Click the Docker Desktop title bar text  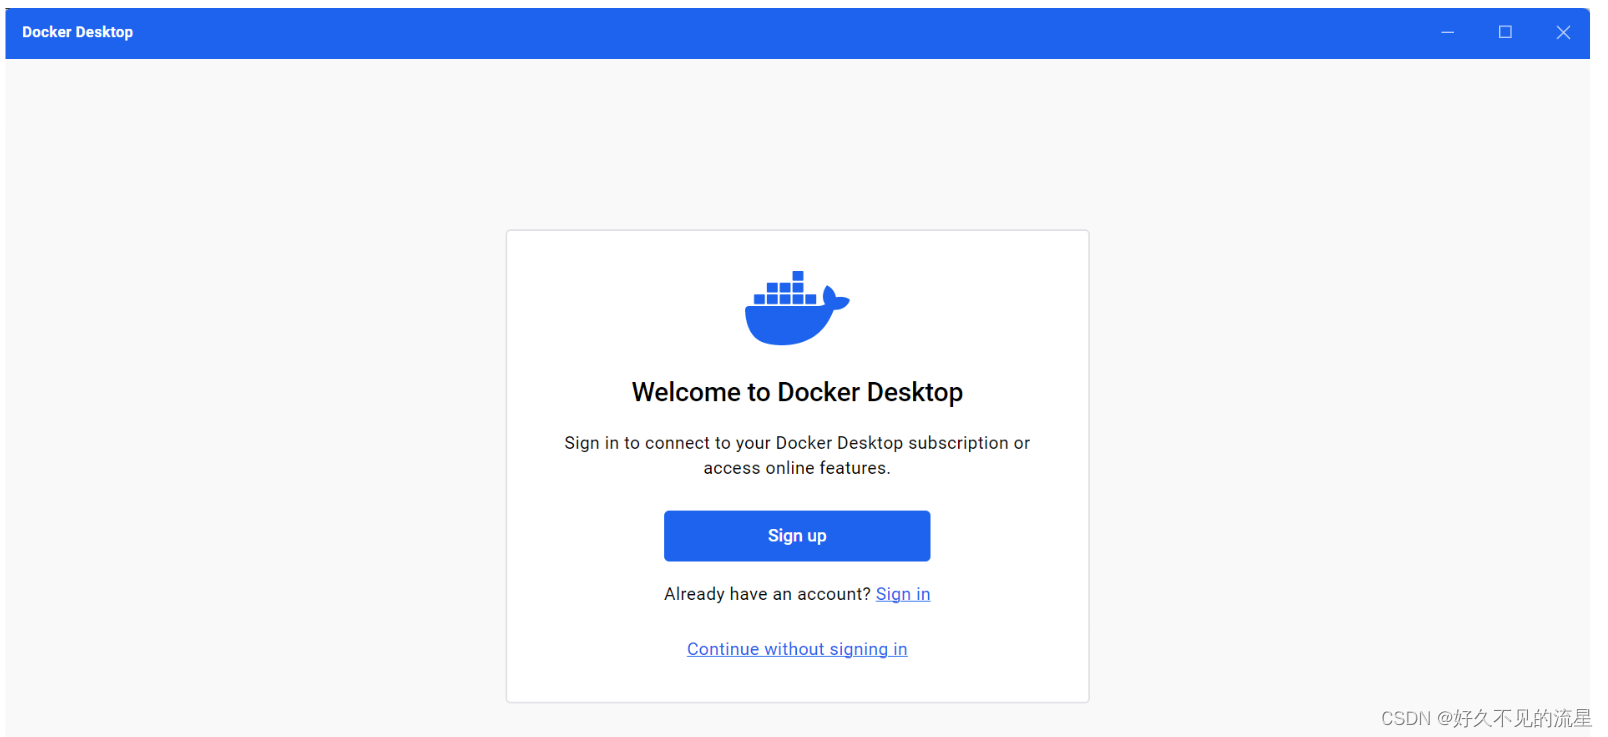point(78,32)
